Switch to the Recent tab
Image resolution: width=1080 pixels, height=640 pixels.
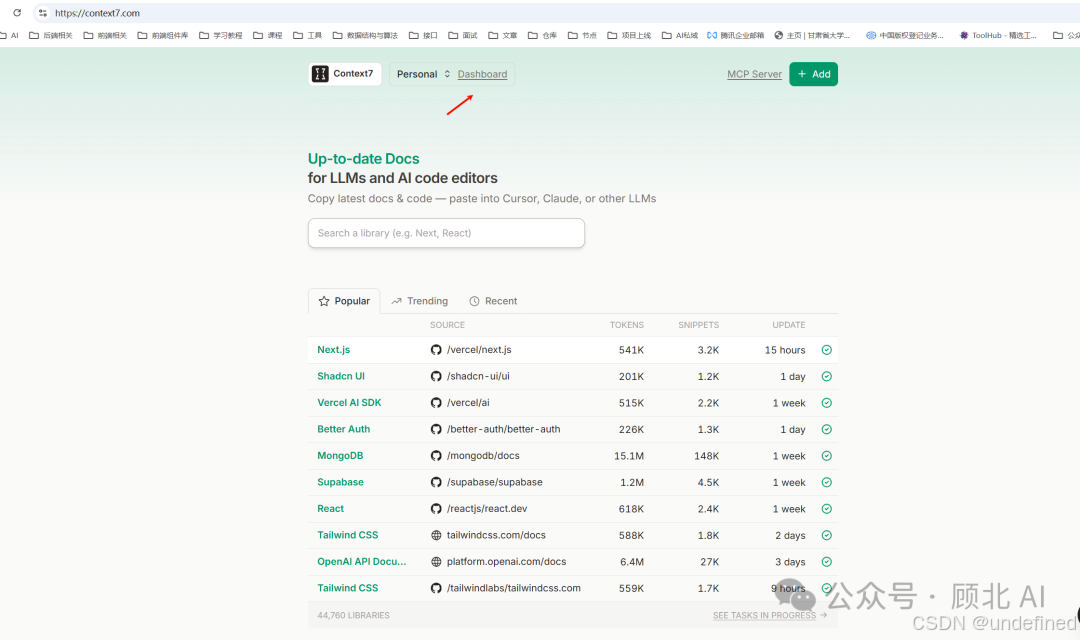[x=493, y=301]
